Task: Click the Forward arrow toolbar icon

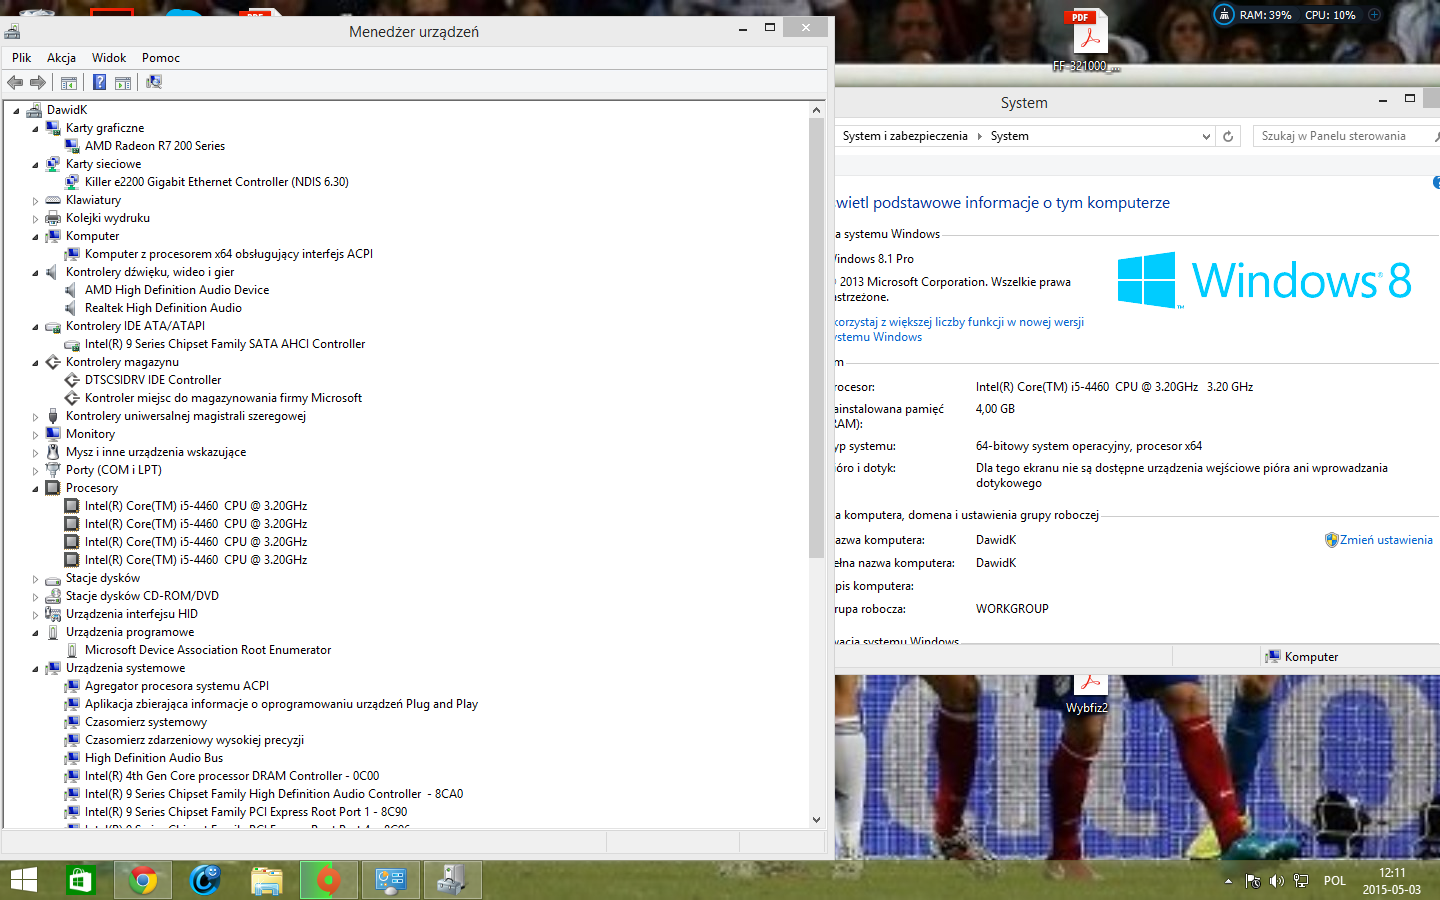Action: point(38,83)
